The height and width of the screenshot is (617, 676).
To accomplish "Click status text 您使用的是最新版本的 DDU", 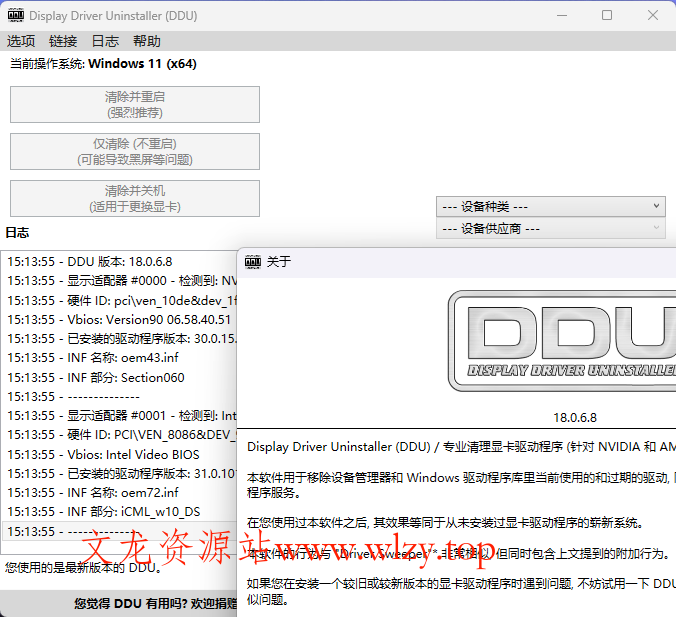I will pos(83,568).
